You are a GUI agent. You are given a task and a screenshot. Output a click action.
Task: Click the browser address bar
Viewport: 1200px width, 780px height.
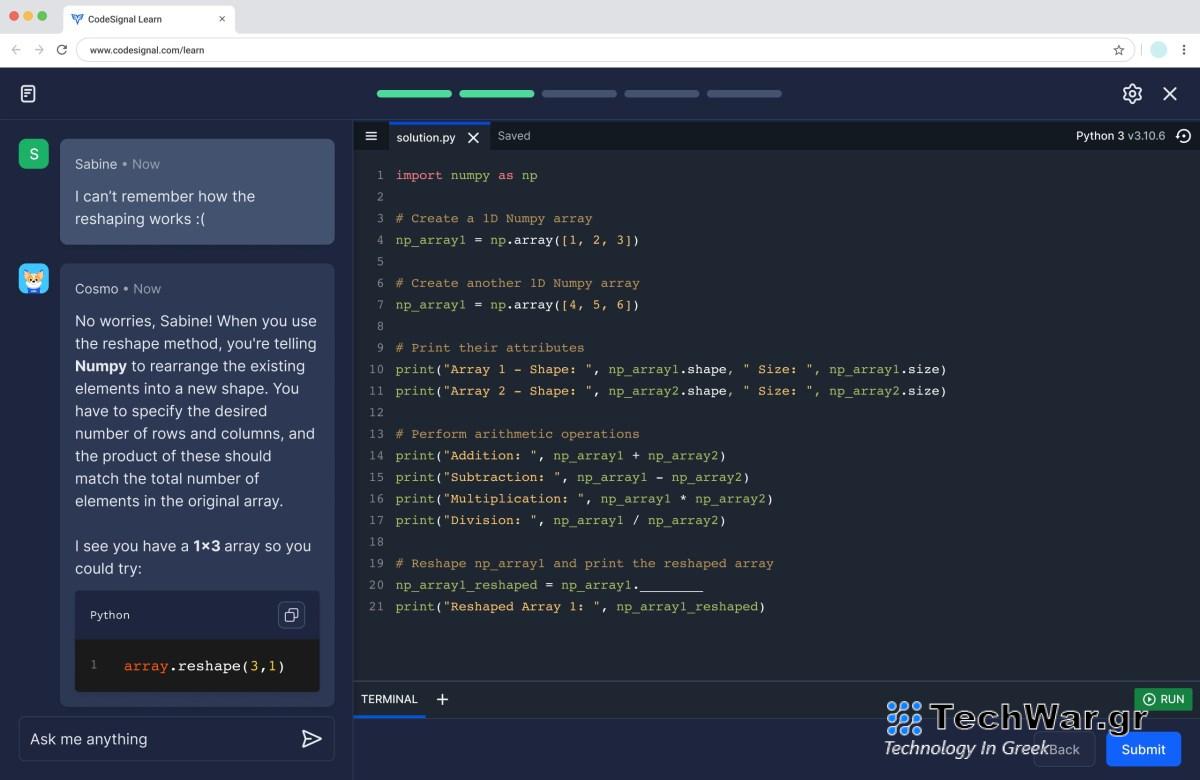point(600,50)
